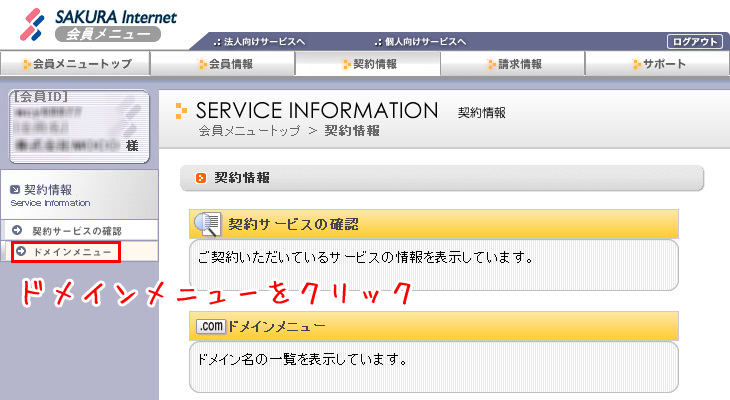Click the arrow icon beside 契約サービスの確認 in the sidebar
Screen dimensions: 730x400
[x=17, y=230]
